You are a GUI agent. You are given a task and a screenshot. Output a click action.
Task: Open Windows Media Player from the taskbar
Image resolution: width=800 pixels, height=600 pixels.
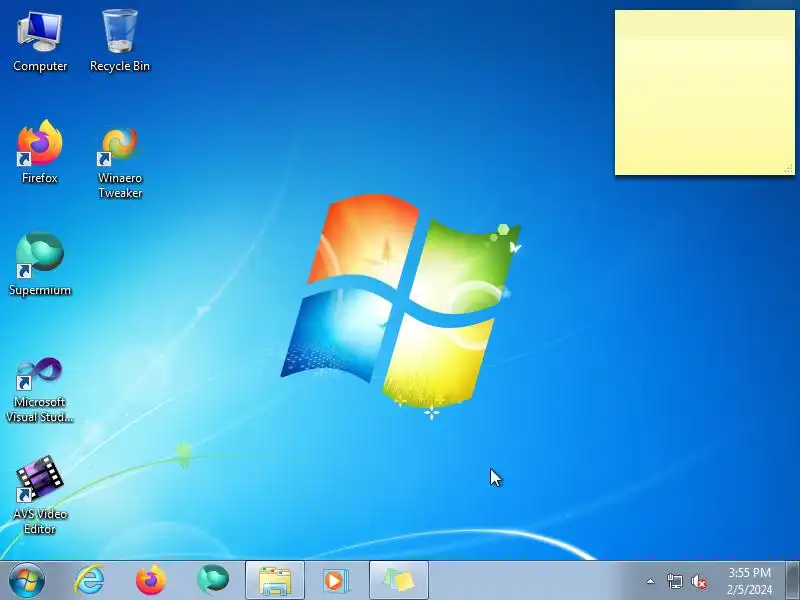point(335,581)
